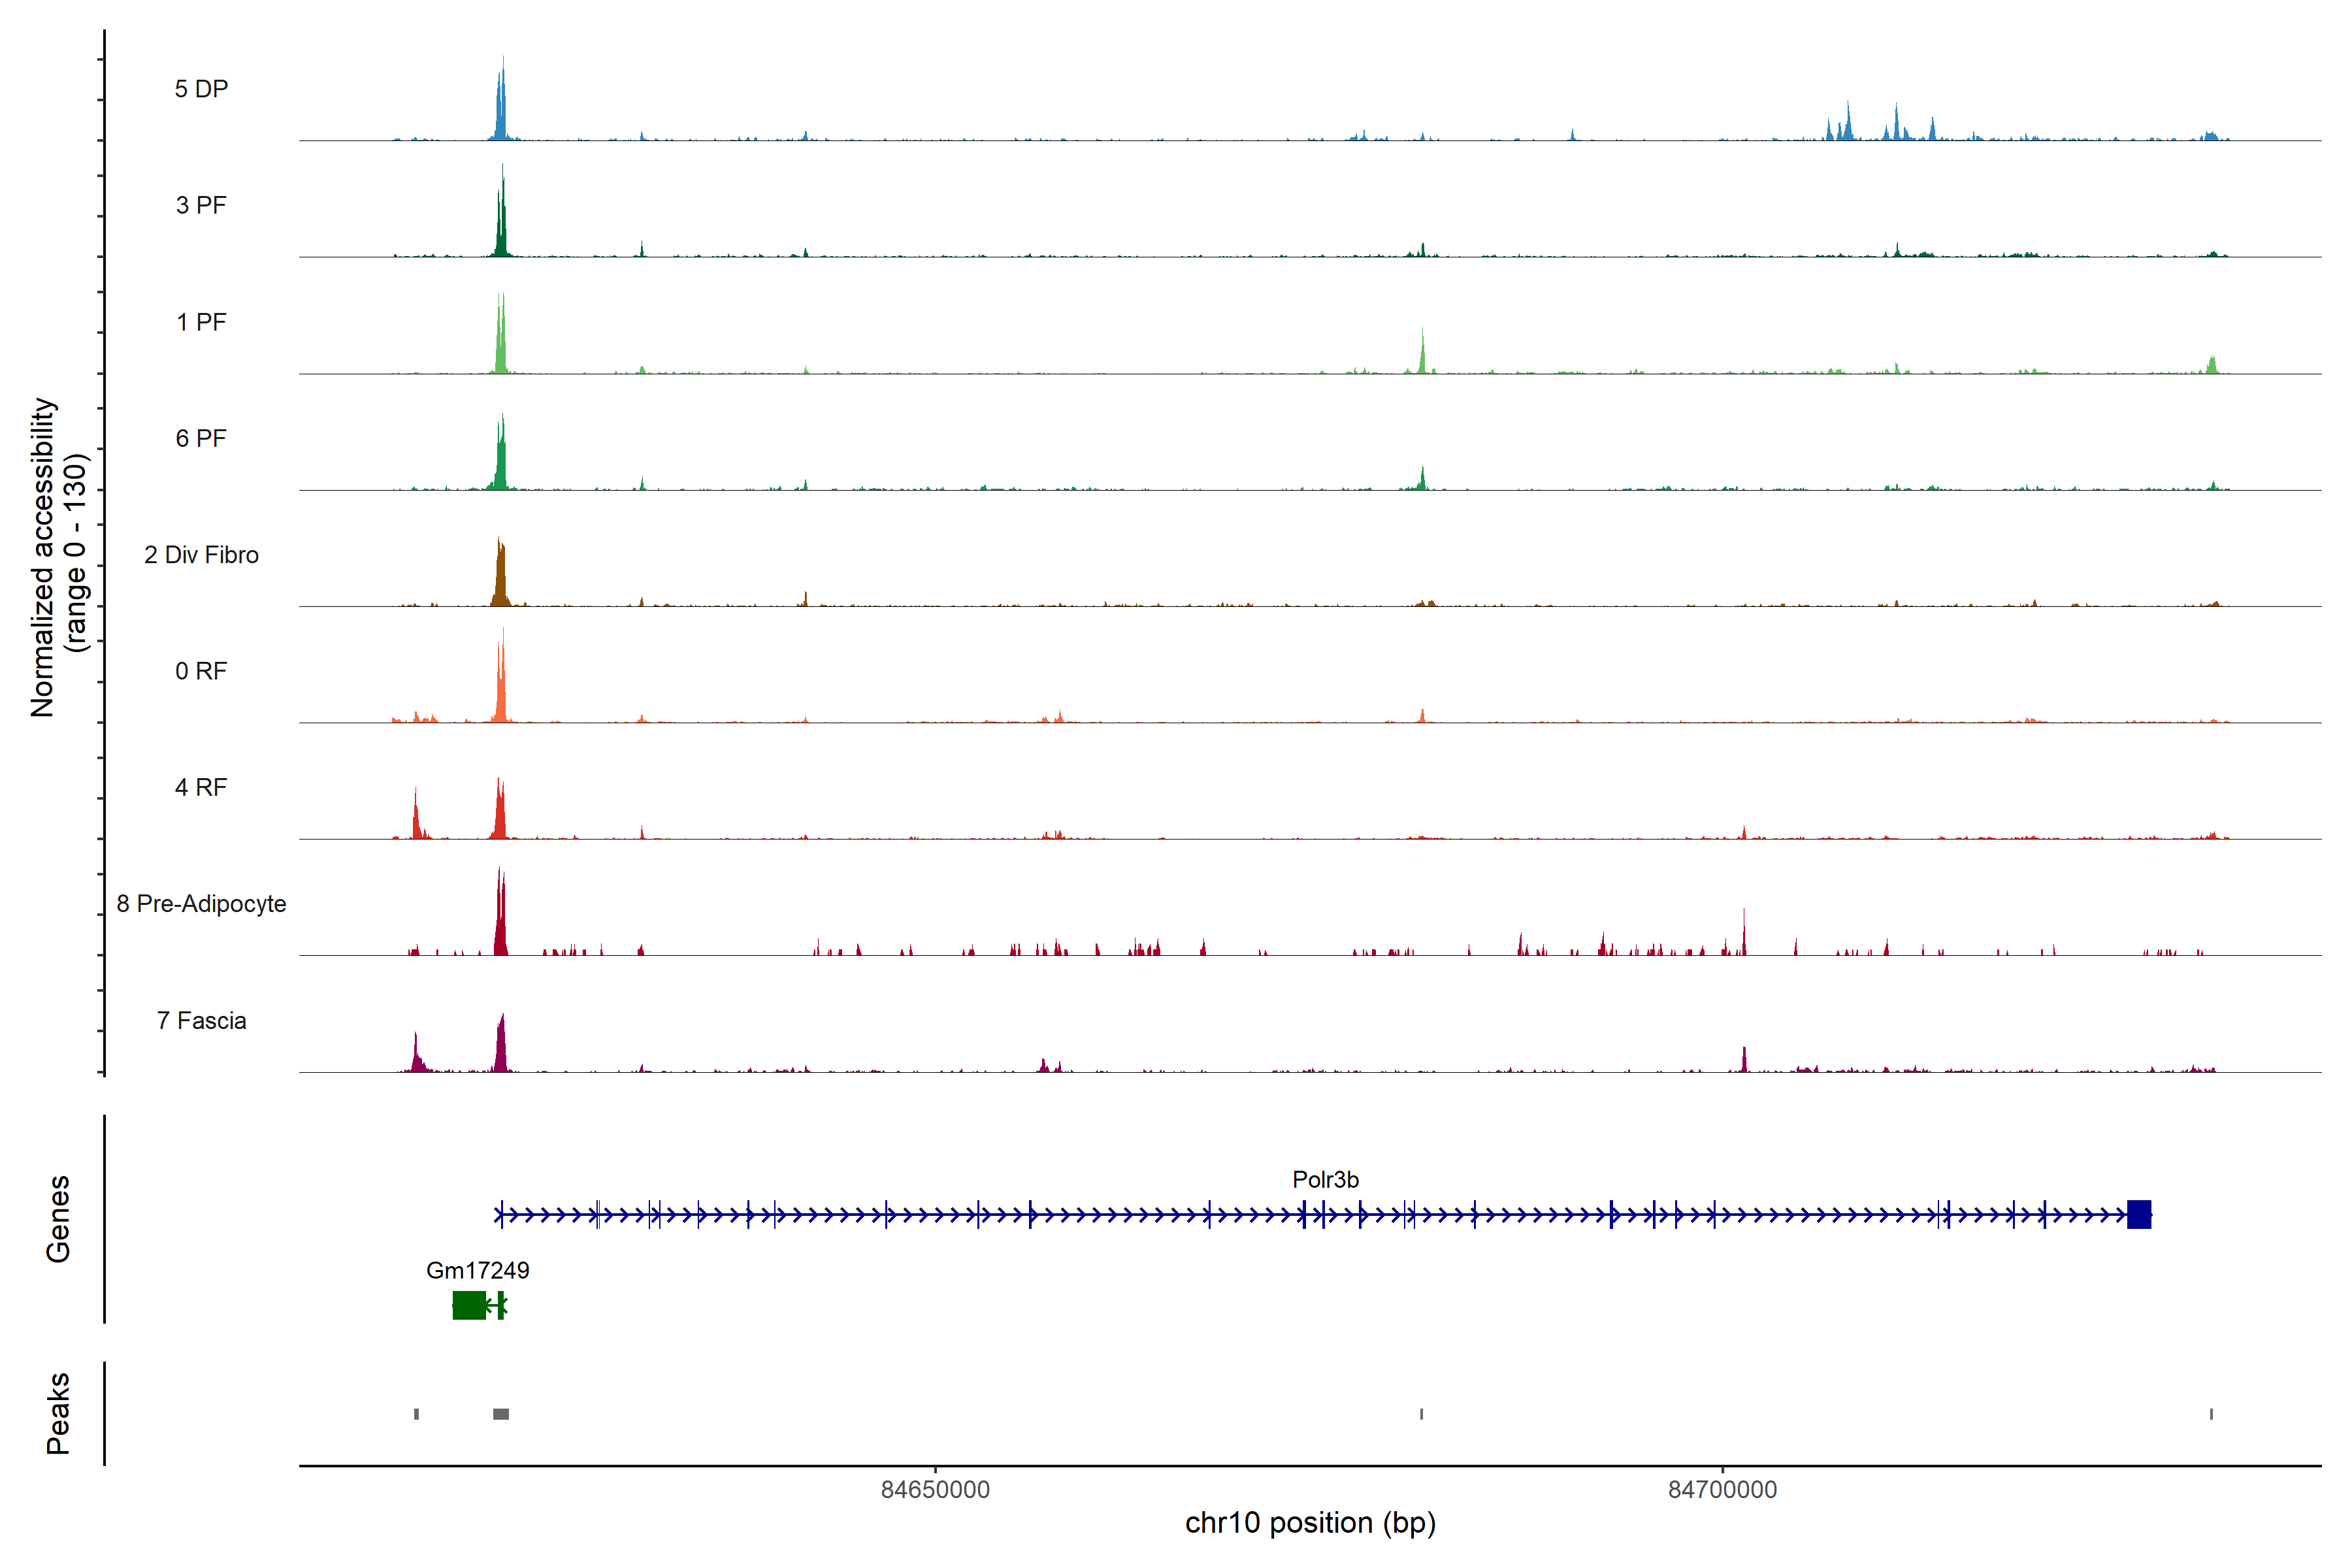The width and height of the screenshot is (2352, 1568).
Task: Click the green Gm17249 exon block
Action: 469,1305
